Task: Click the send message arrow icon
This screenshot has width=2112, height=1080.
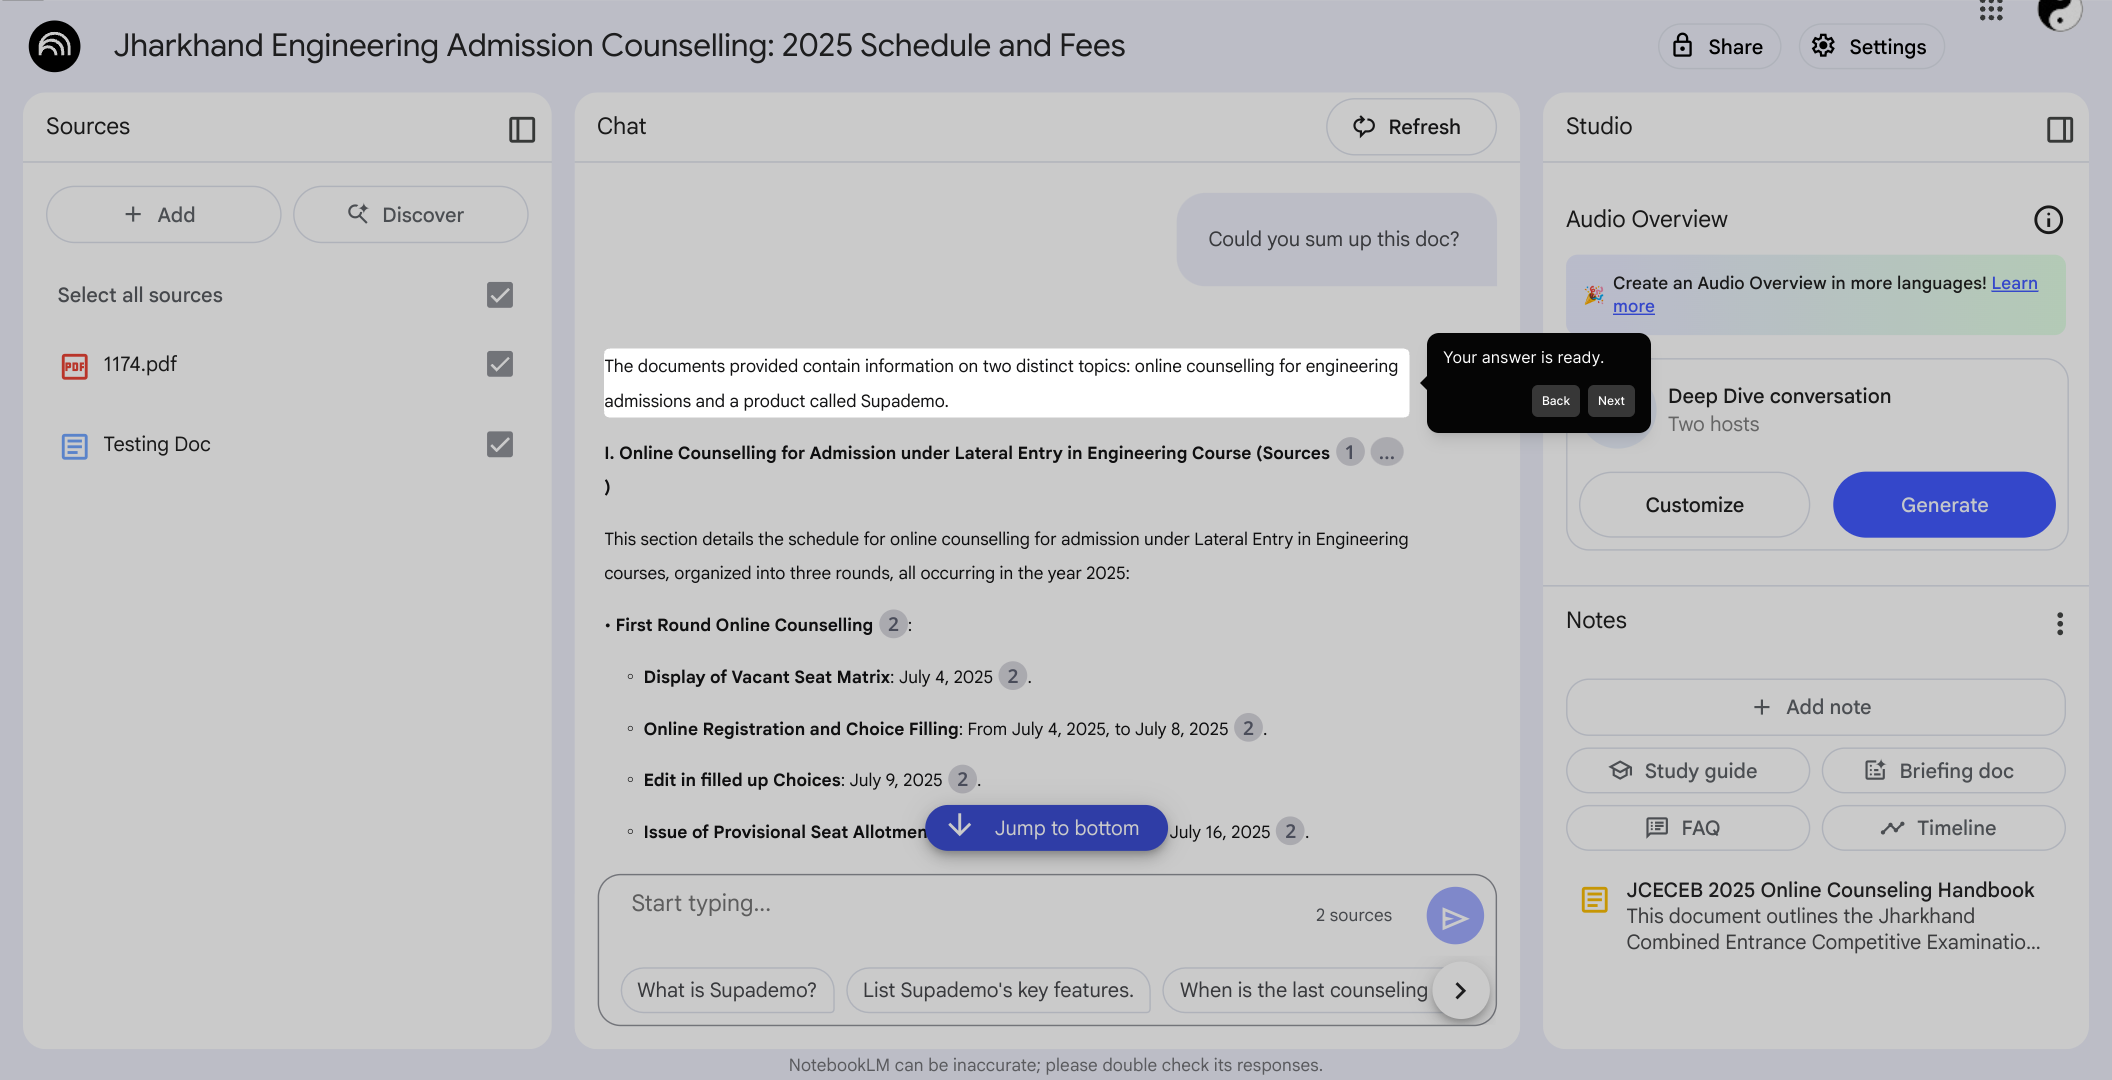Action: point(1455,916)
